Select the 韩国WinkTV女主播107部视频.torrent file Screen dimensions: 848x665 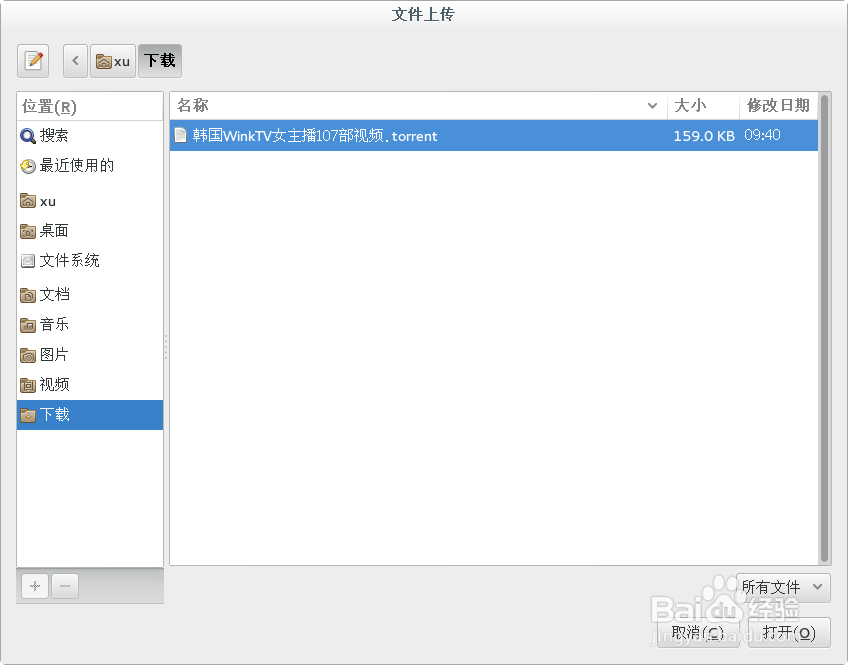[493, 135]
